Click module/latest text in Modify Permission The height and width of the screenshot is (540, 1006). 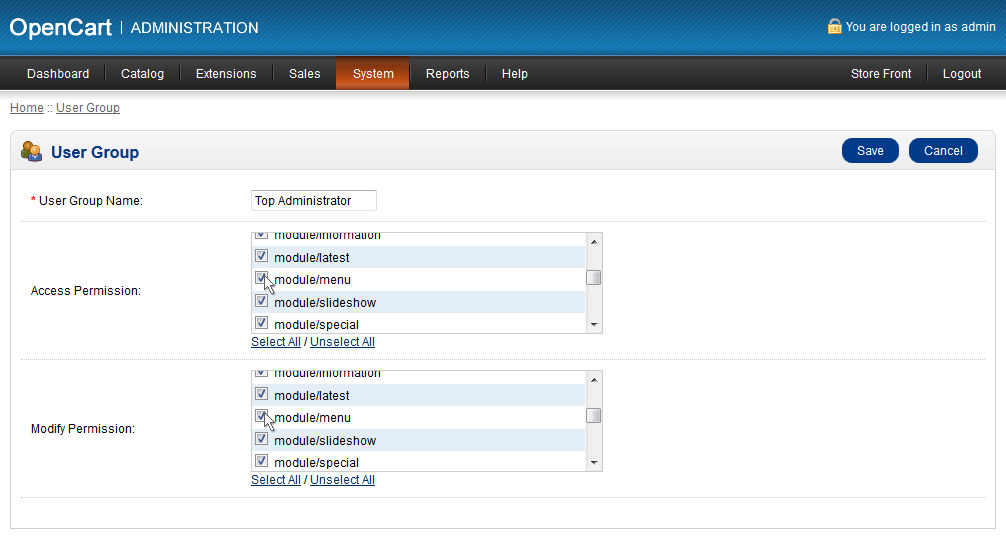click(x=312, y=396)
